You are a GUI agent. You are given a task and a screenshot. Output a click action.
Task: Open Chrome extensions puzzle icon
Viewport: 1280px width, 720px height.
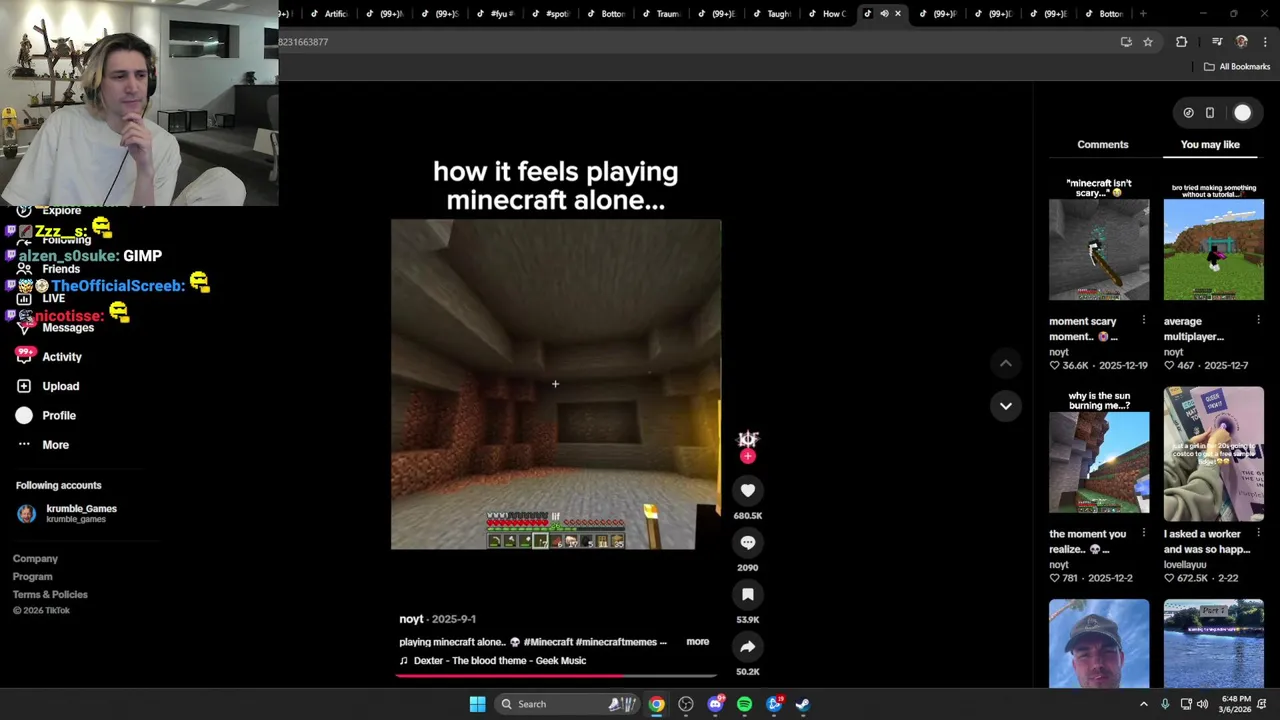click(1181, 42)
